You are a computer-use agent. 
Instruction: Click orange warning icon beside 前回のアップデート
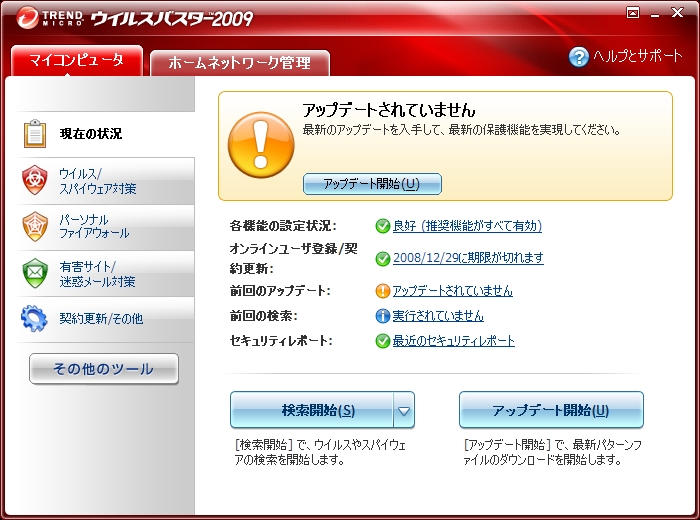[x=383, y=291]
